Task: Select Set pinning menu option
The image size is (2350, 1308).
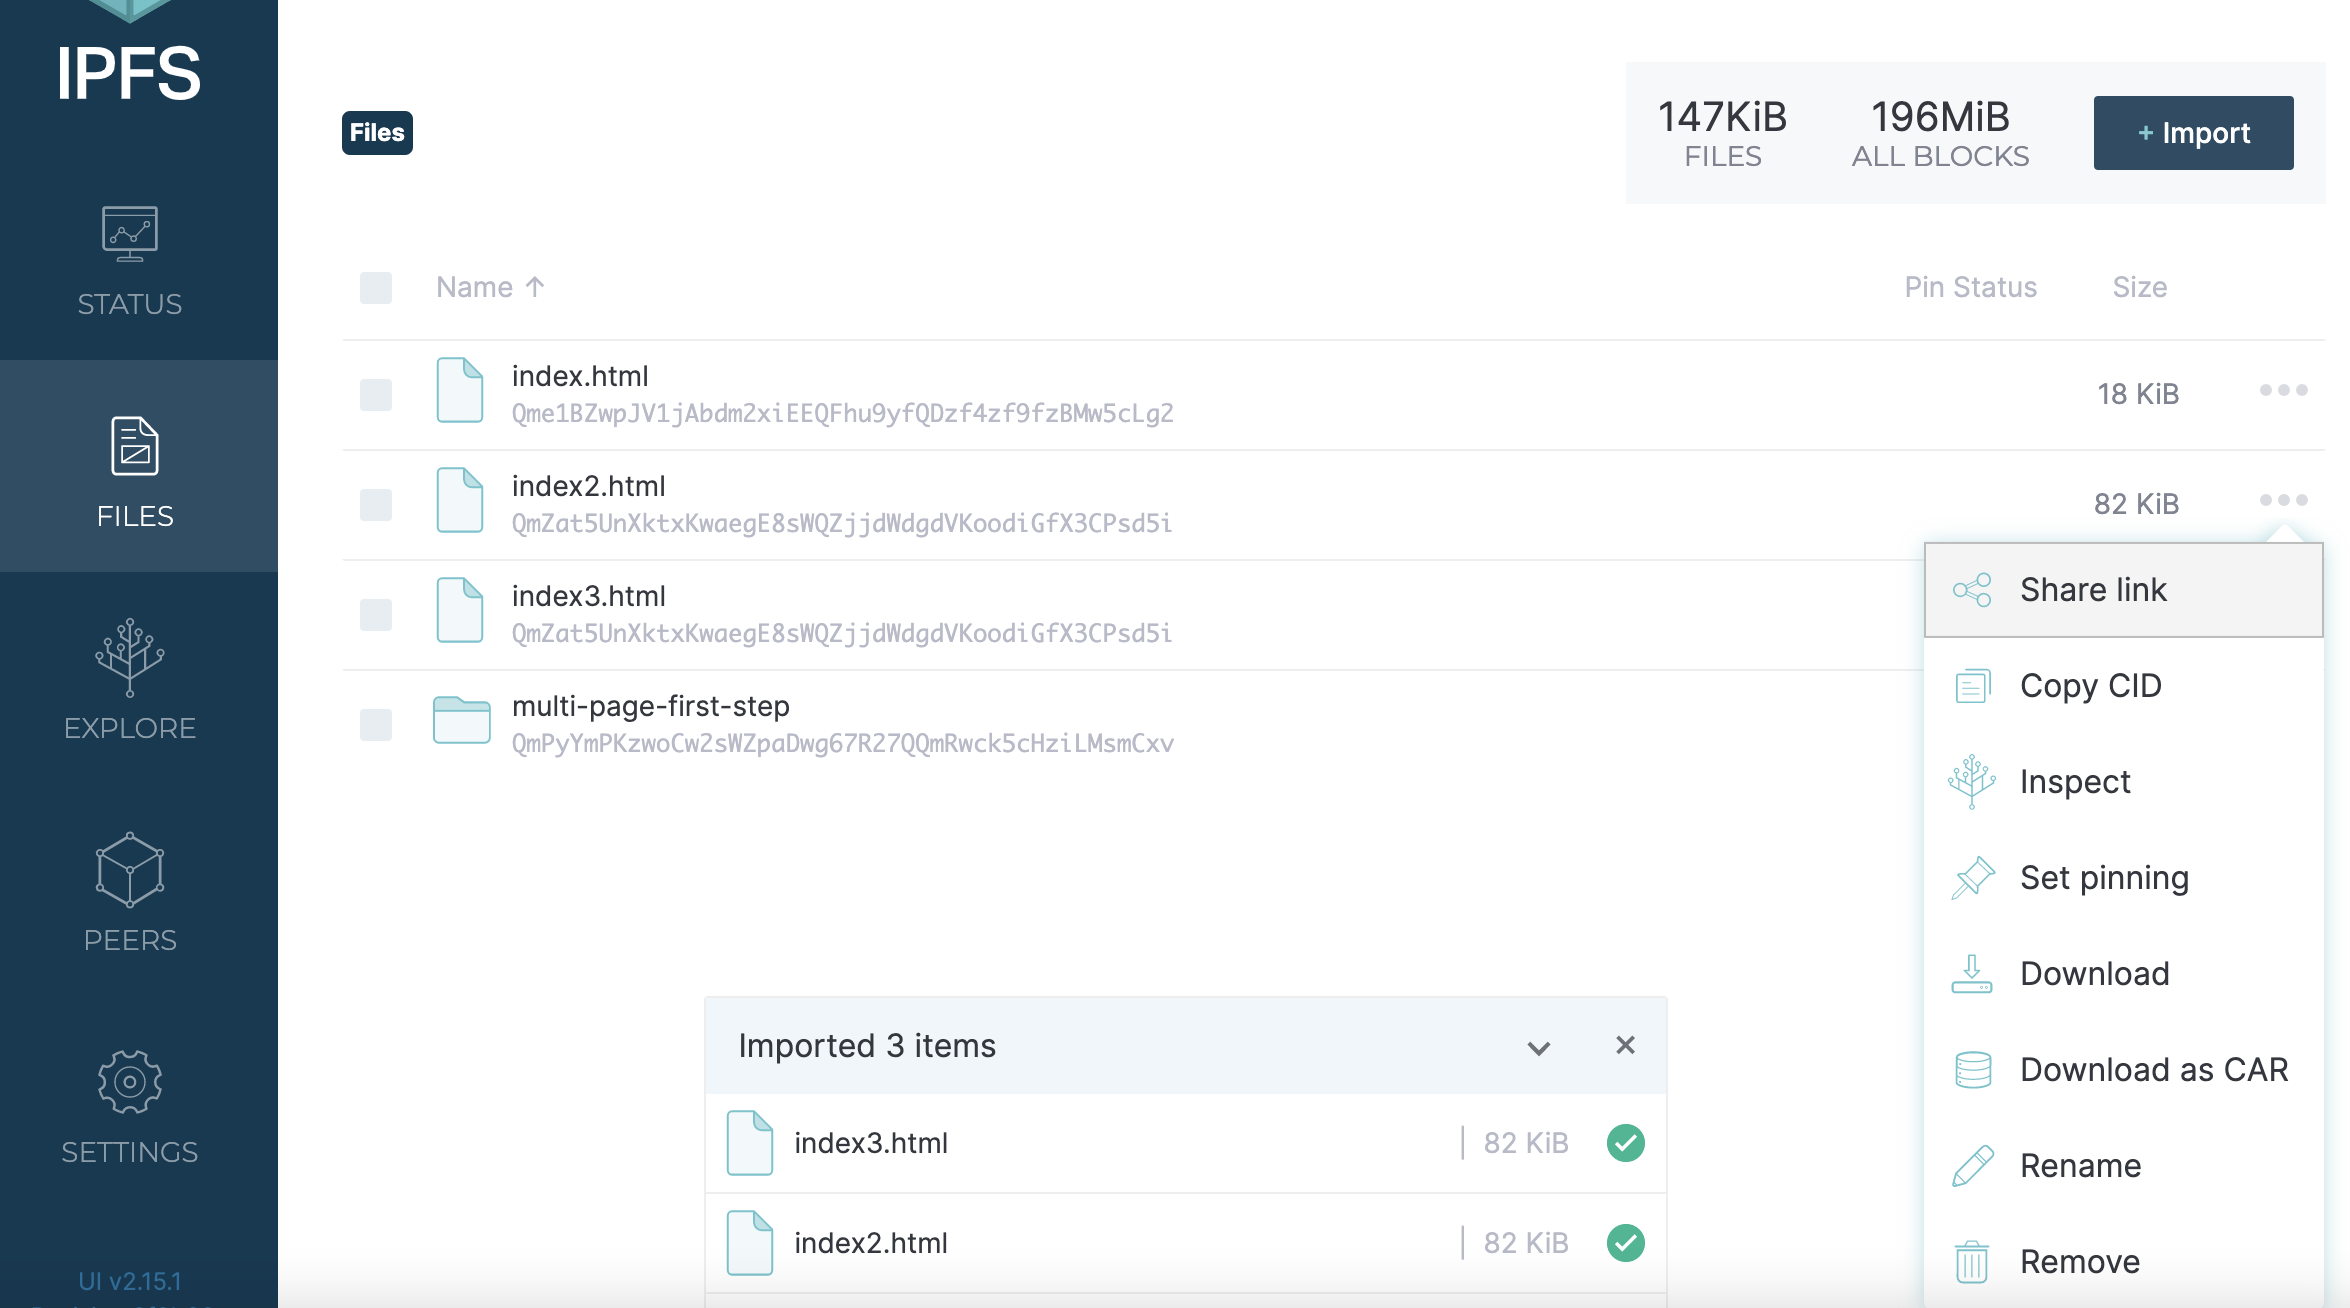Action: click(x=2103, y=878)
